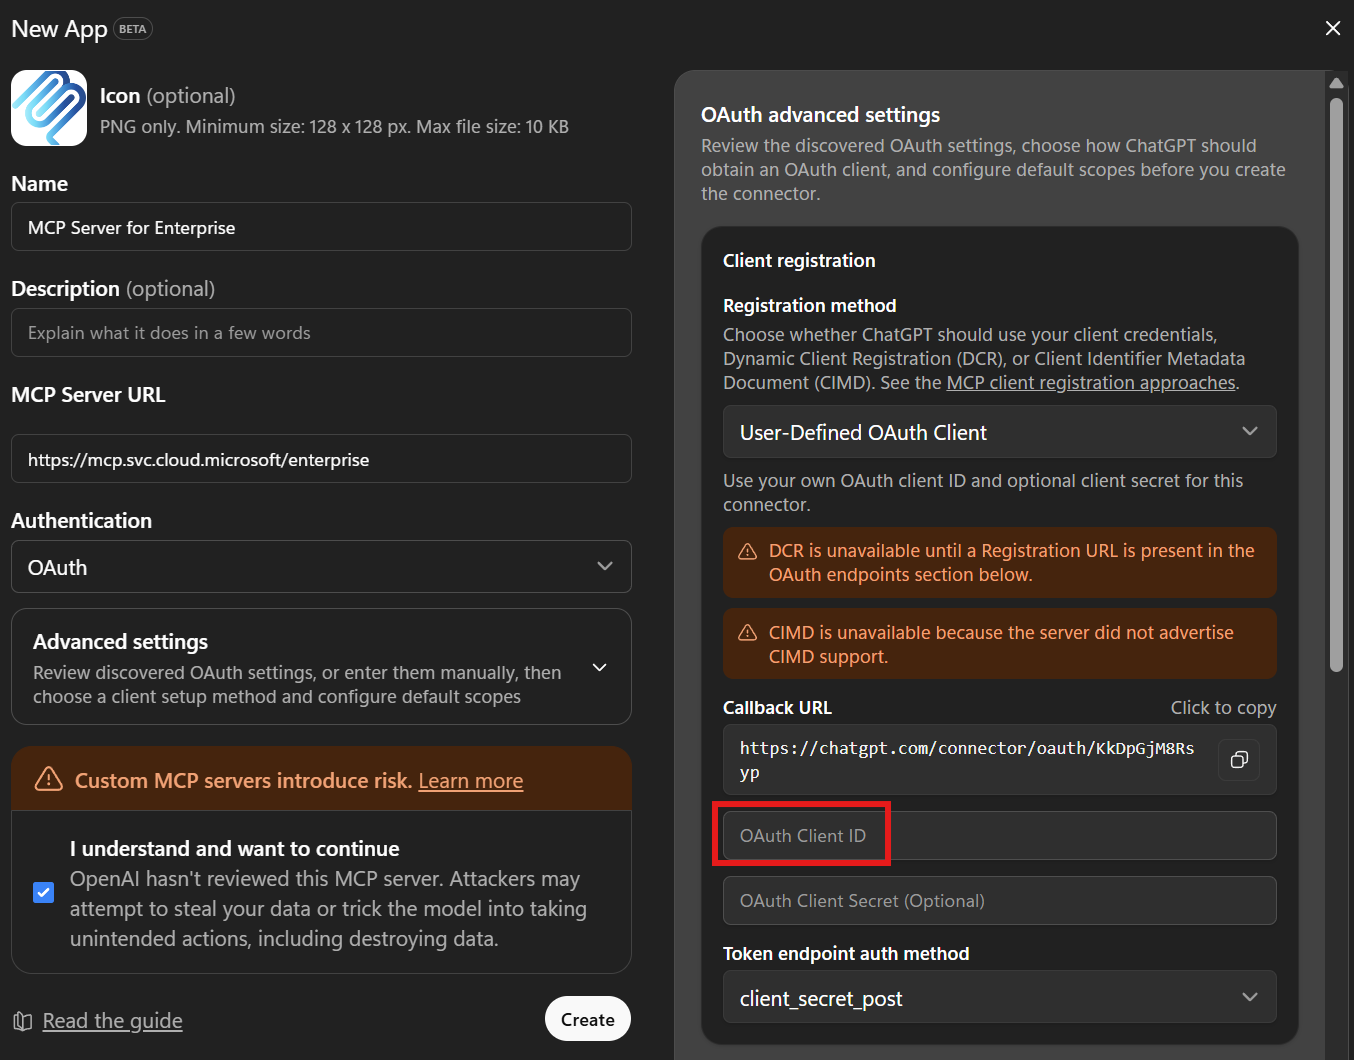Click the MCP Server URL field
The width and height of the screenshot is (1354, 1060).
[320, 458]
